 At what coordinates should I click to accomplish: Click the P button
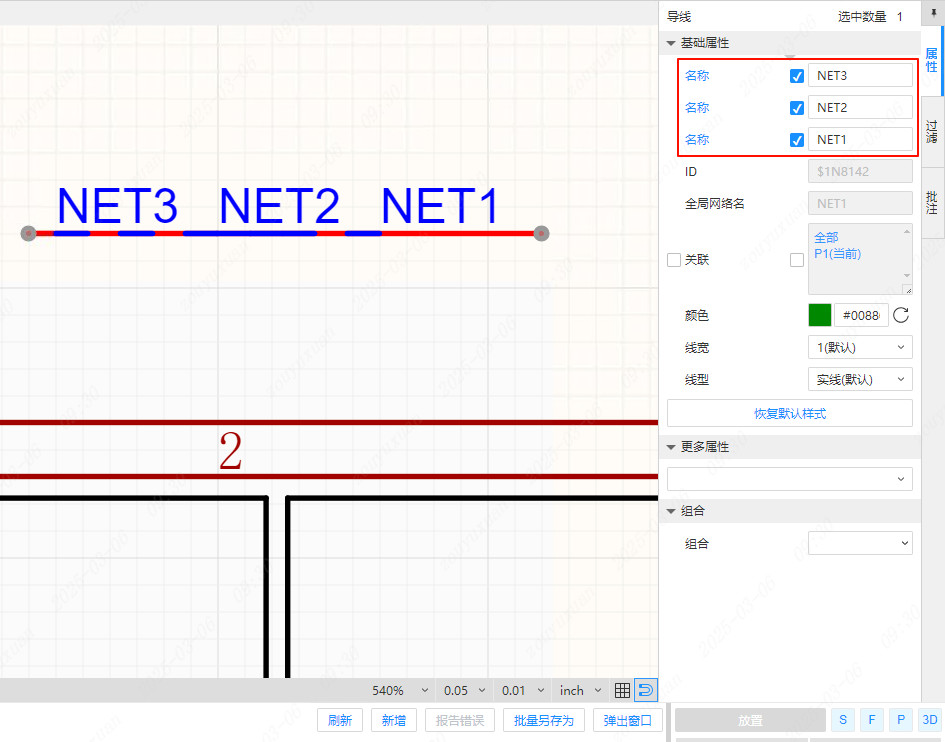(x=901, y=720)
